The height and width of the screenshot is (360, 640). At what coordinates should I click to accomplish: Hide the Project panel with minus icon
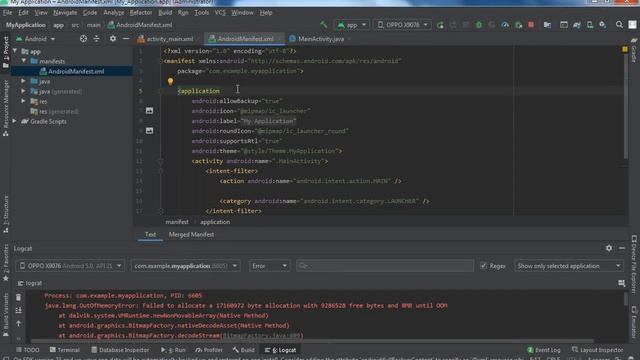126,39
